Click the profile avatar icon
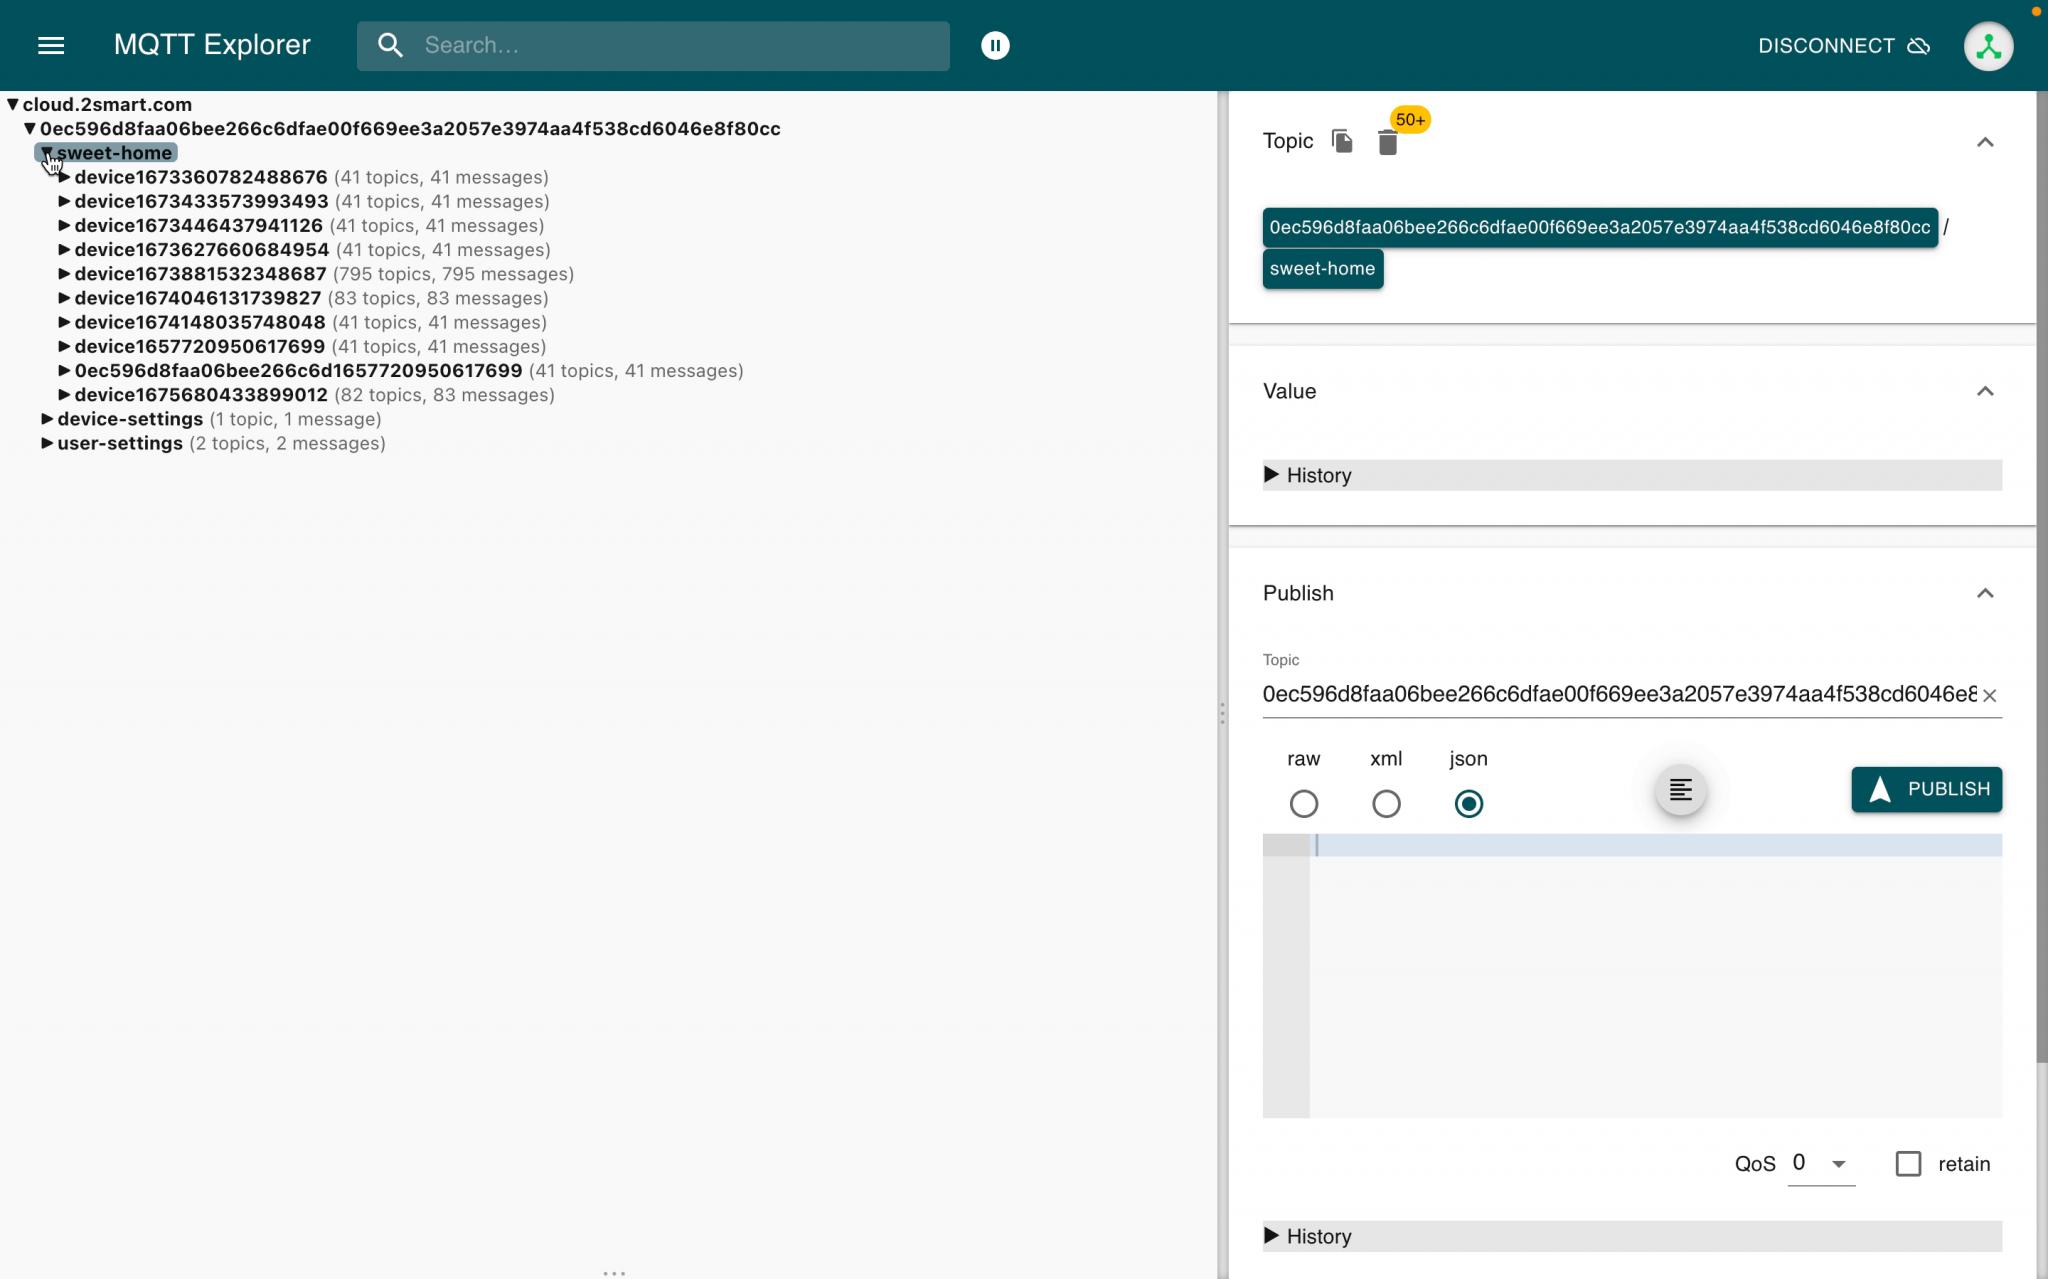This screenshot has width=2048, height=1279. pyautogui.click(x=1987, y=45)
